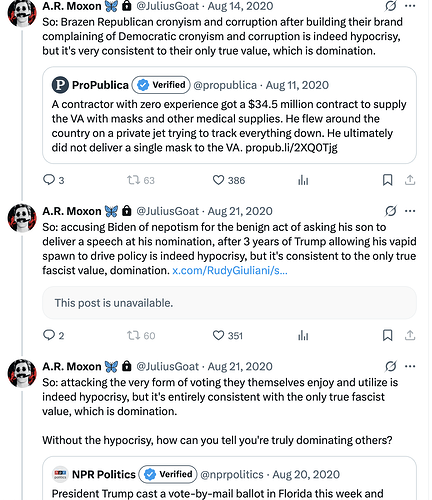The width and height of the screenshot is (432, 500).
Task: Share the Biden nepotism post
Action: tap(410, 335)
